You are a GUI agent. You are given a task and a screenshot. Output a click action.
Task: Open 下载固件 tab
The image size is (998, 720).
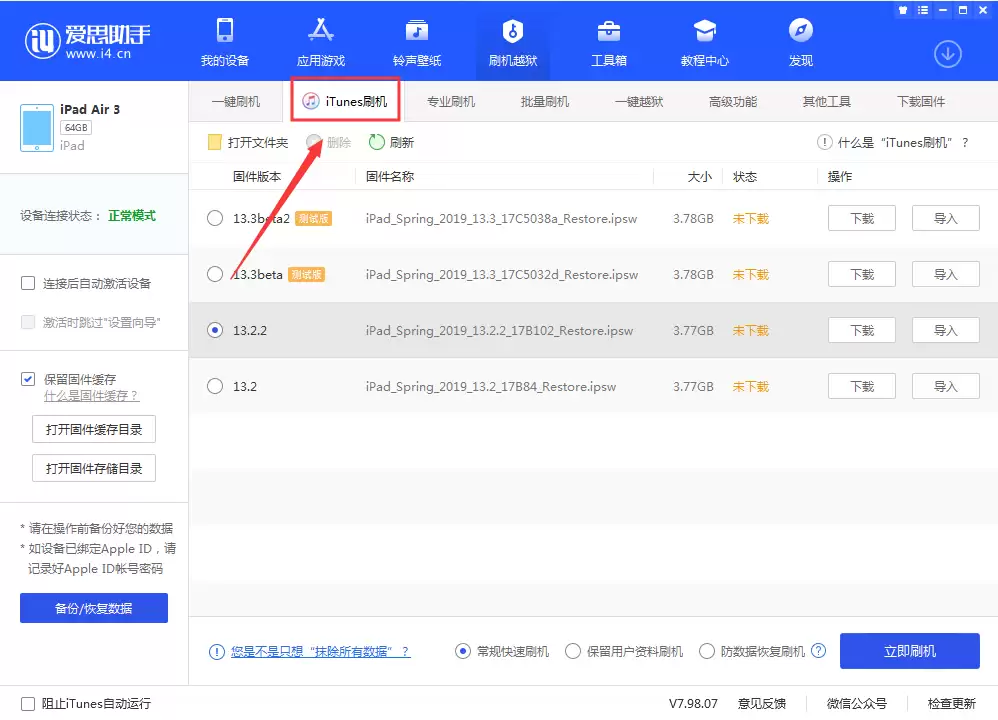coord(920,102)
